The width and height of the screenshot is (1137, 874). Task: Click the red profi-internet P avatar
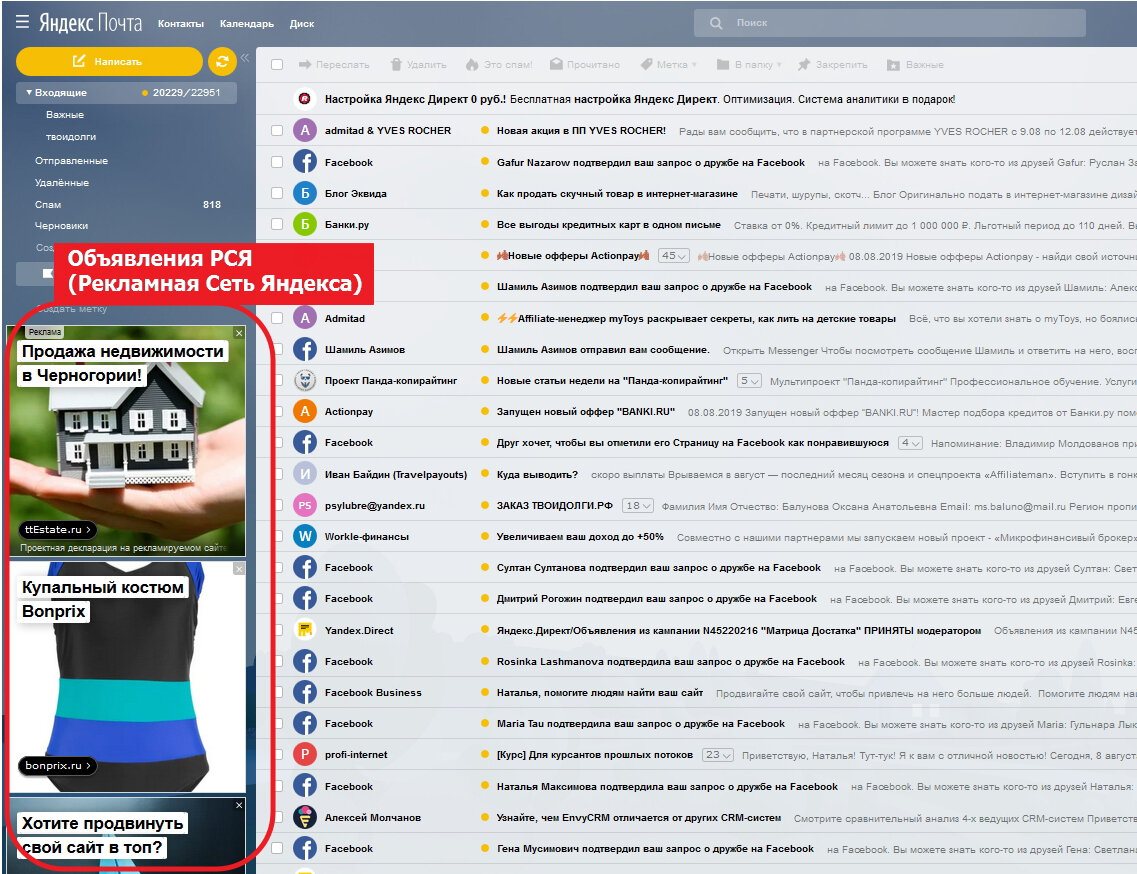click(x=305, y=754)
